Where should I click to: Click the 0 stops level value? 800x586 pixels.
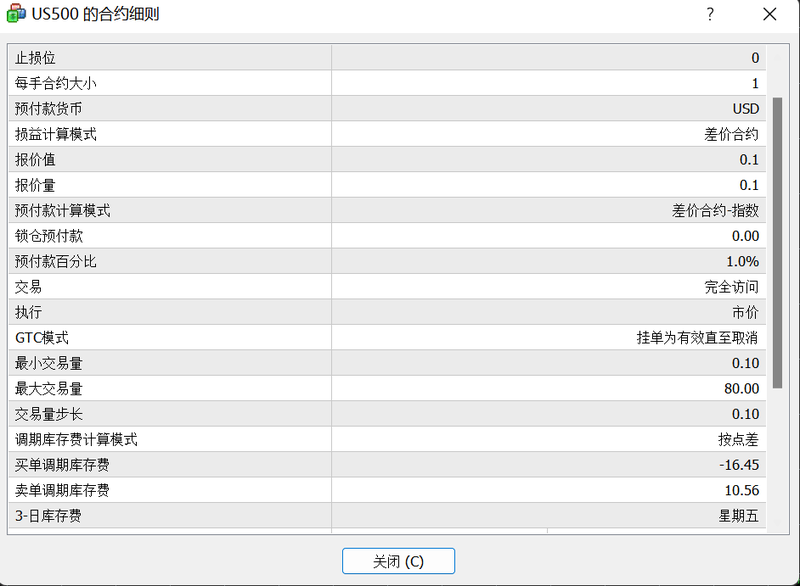pyautogui.click(x=755, y=58)
